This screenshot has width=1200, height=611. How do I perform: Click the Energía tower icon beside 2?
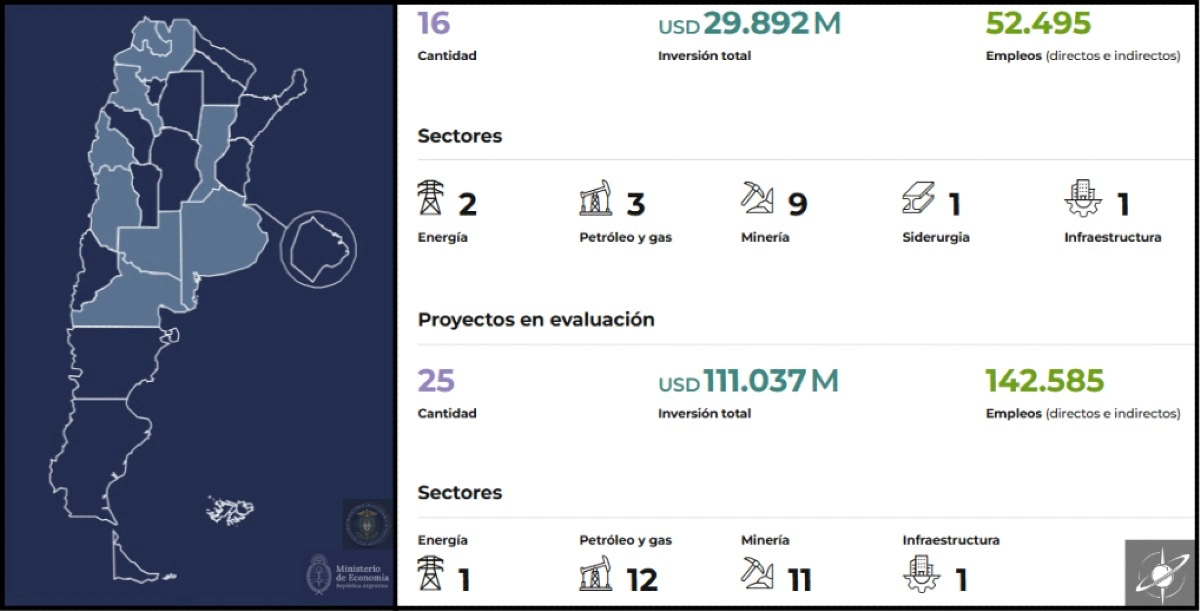point(430,197)
